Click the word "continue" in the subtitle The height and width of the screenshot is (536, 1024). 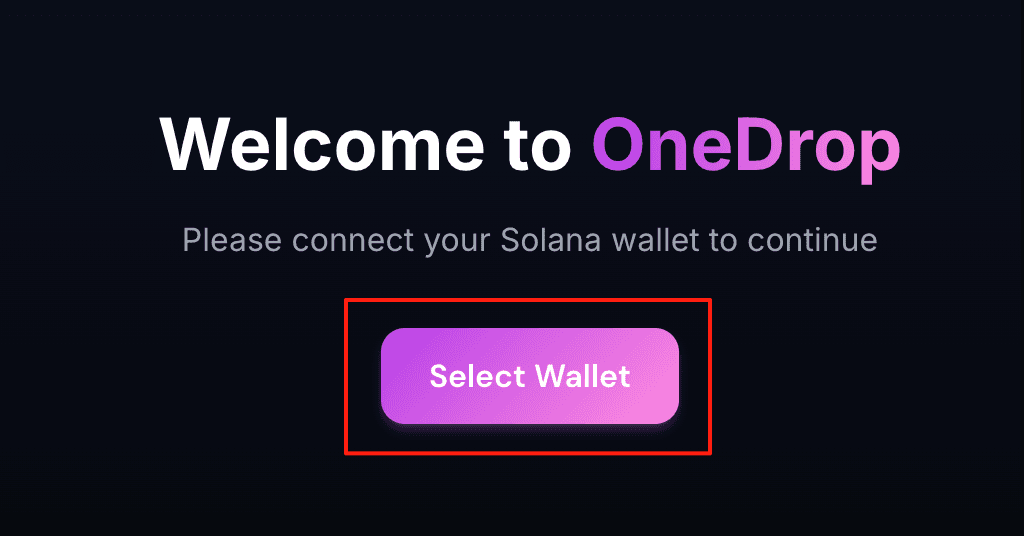(x=812, y=240)
